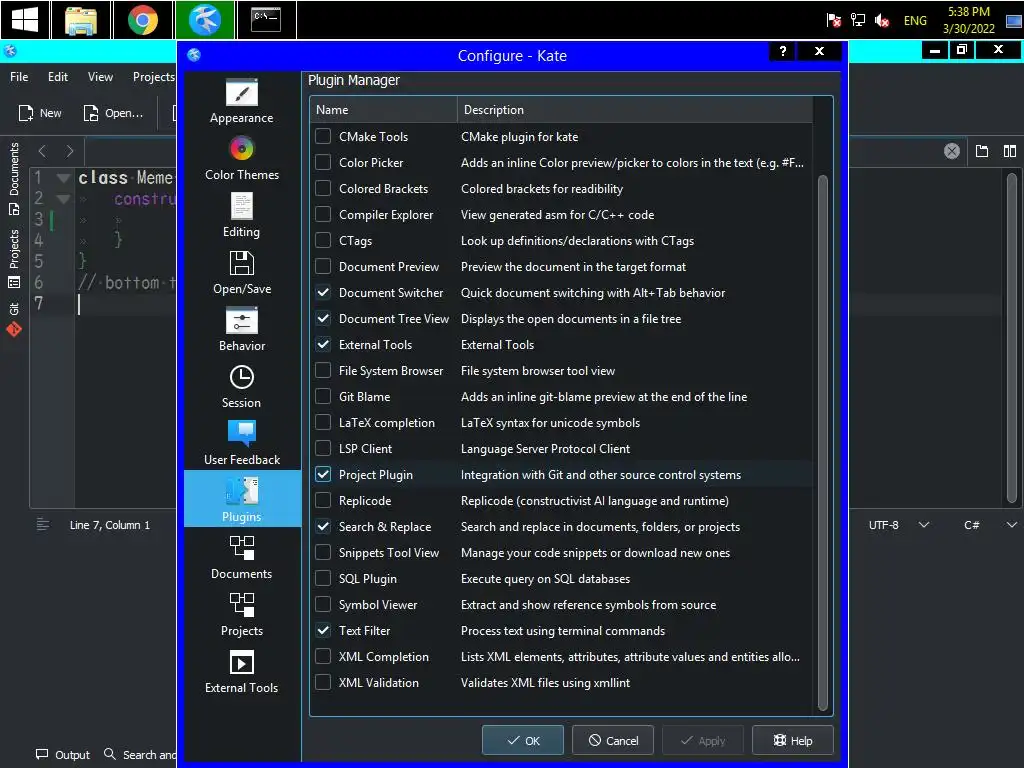1024x768 pixels.
Task: Open the Documents settings page
Action: coord(242,557)
